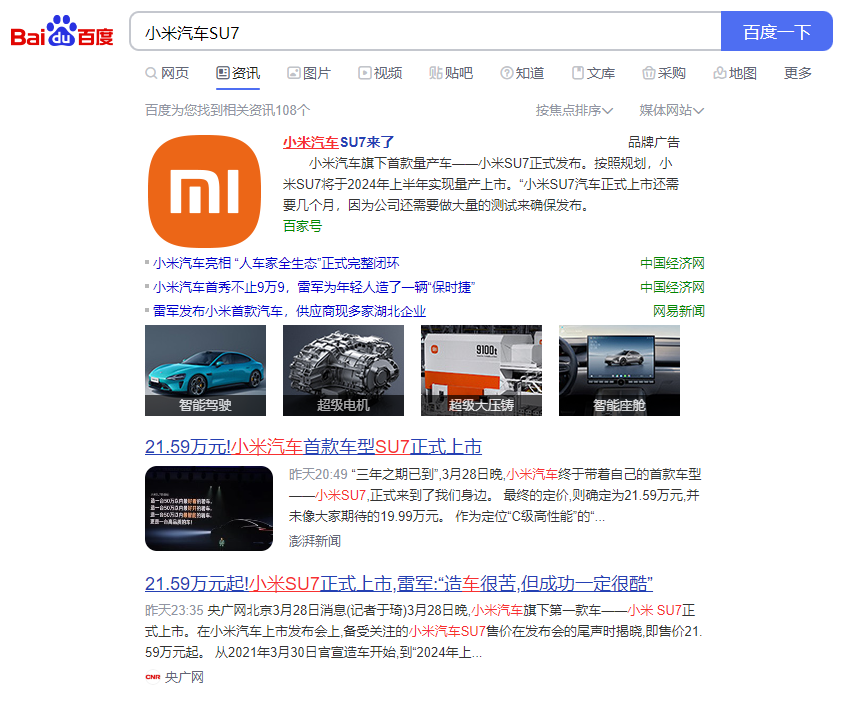The width and height of the screenshot is (842, 701).
Task: Open the 网页 tab
Action: (x=168, y=73)
